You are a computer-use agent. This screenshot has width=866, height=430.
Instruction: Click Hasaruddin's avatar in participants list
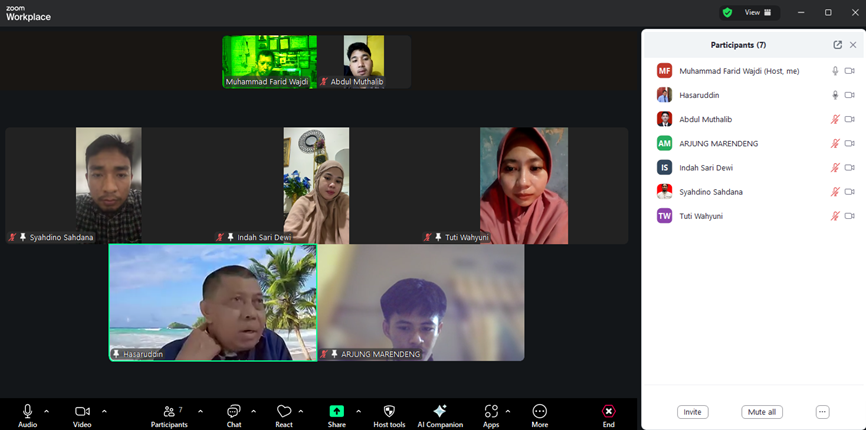pyautogui.click(x=664, y=95)
